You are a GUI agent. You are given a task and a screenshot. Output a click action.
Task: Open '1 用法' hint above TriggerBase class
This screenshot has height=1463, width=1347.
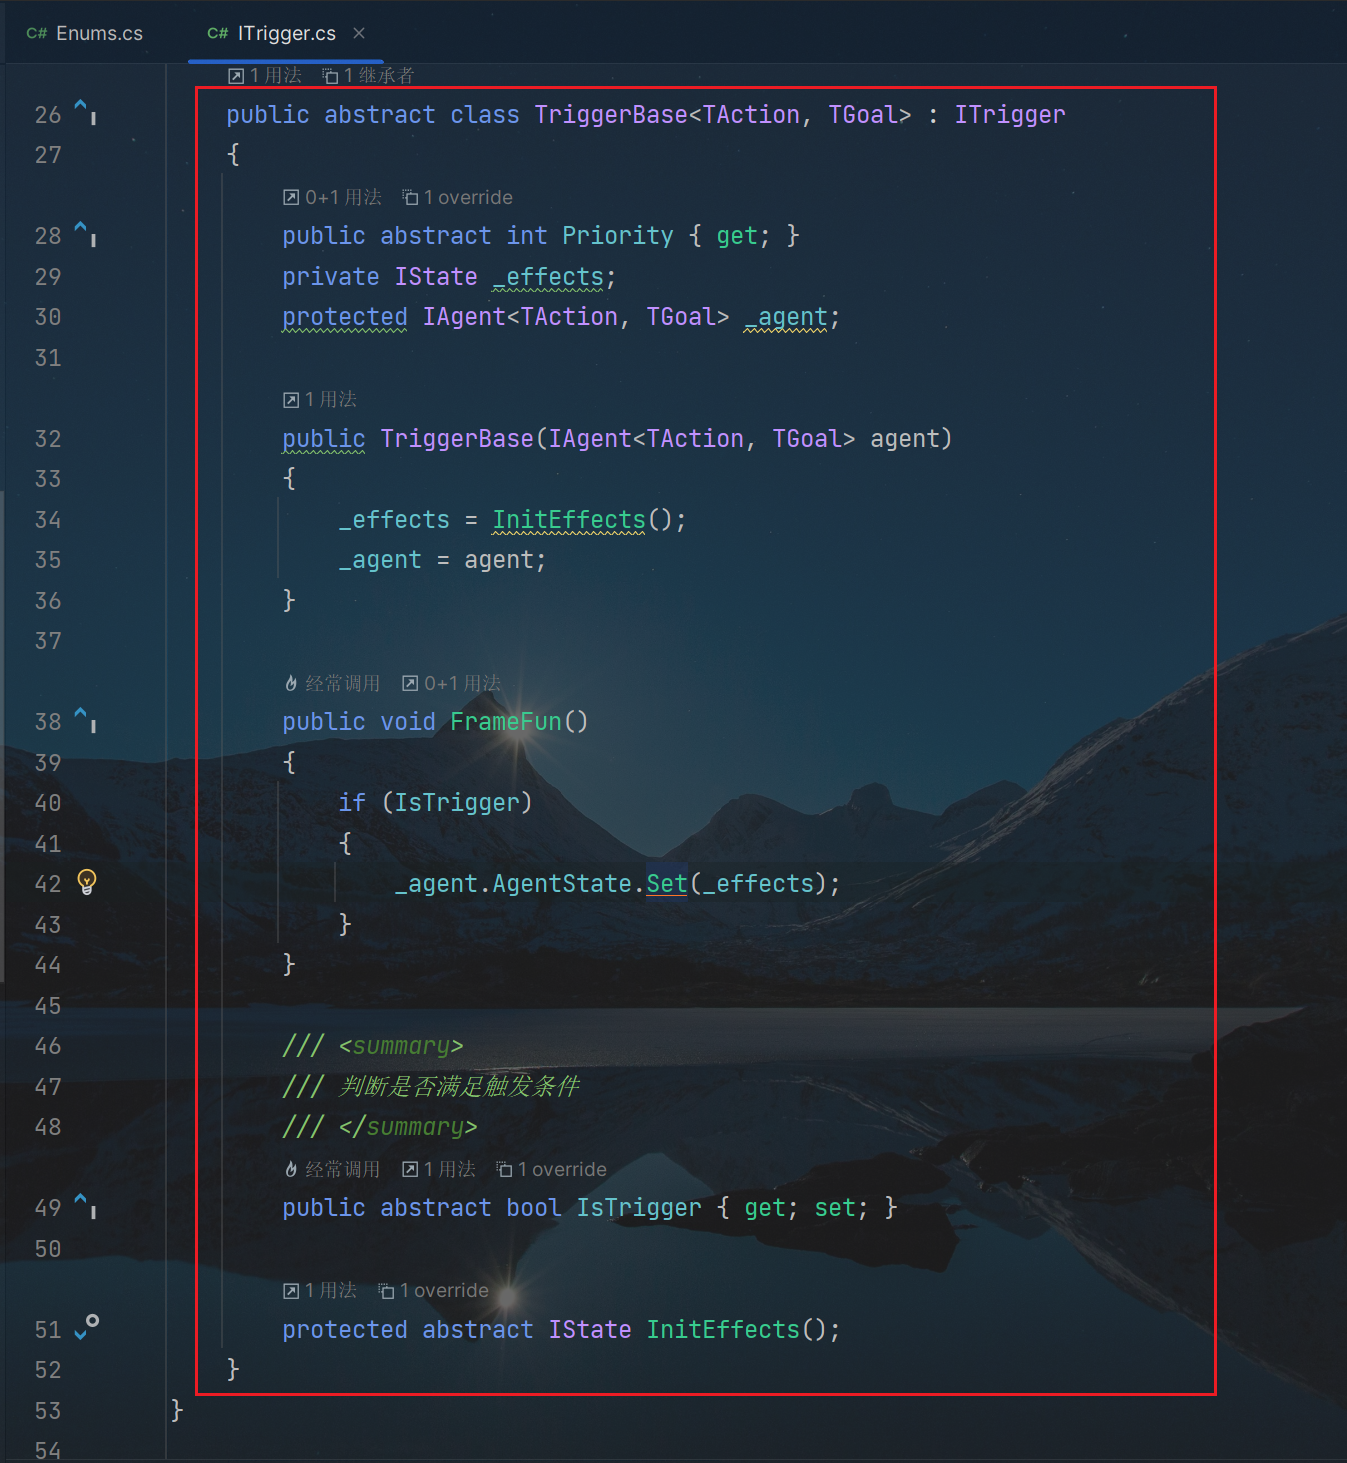coord(265,75)
